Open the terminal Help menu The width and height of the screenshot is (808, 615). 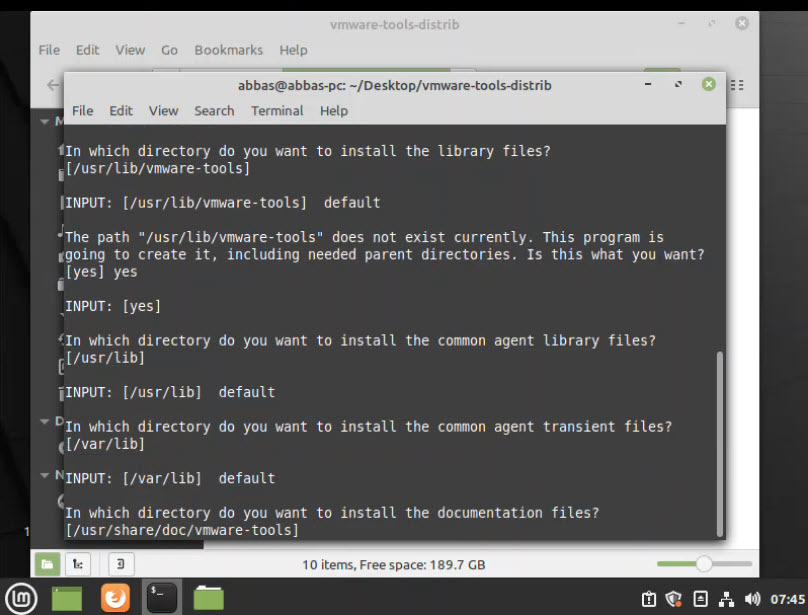coord(334,111)
